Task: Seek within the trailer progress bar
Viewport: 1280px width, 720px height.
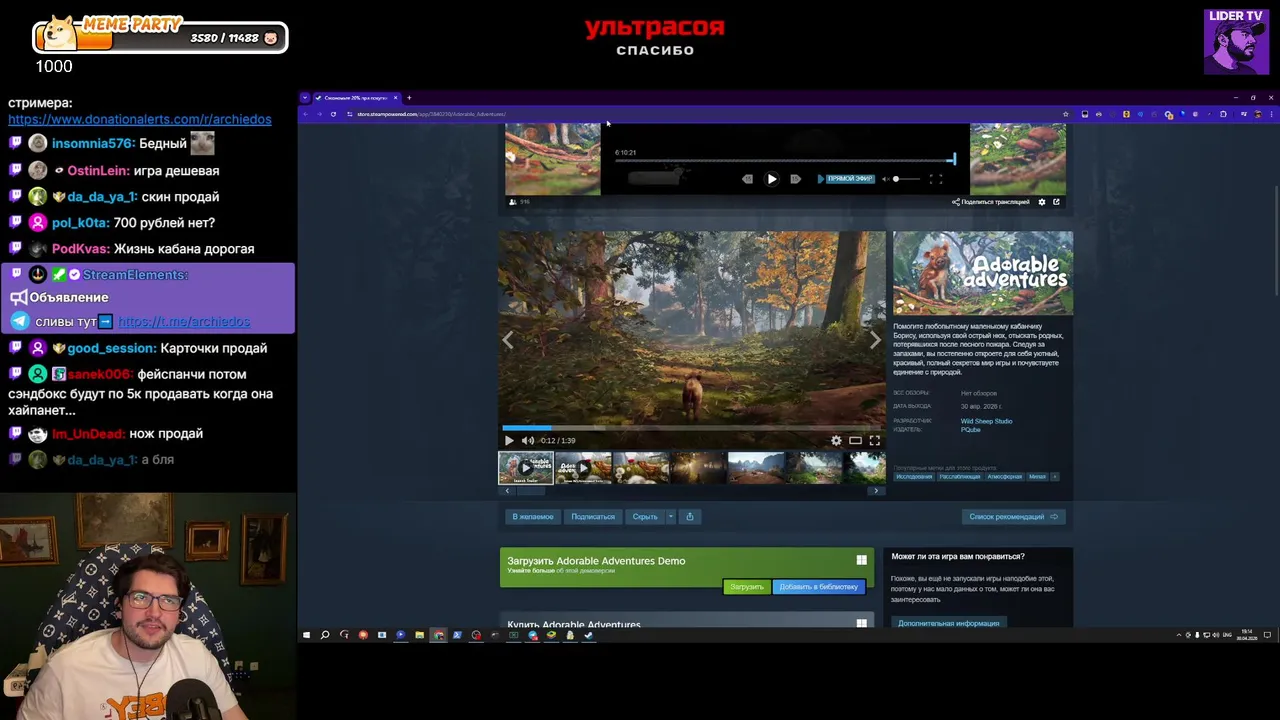Action: coord(692,428)
